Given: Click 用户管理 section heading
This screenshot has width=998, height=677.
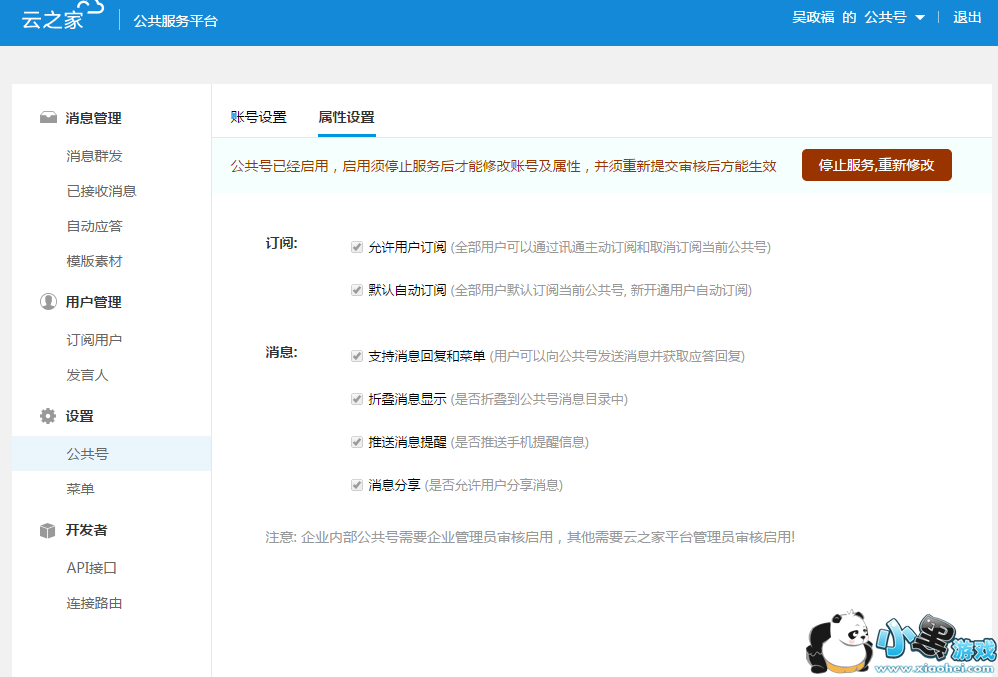Looking at the screenshot, I should (93, 302).
